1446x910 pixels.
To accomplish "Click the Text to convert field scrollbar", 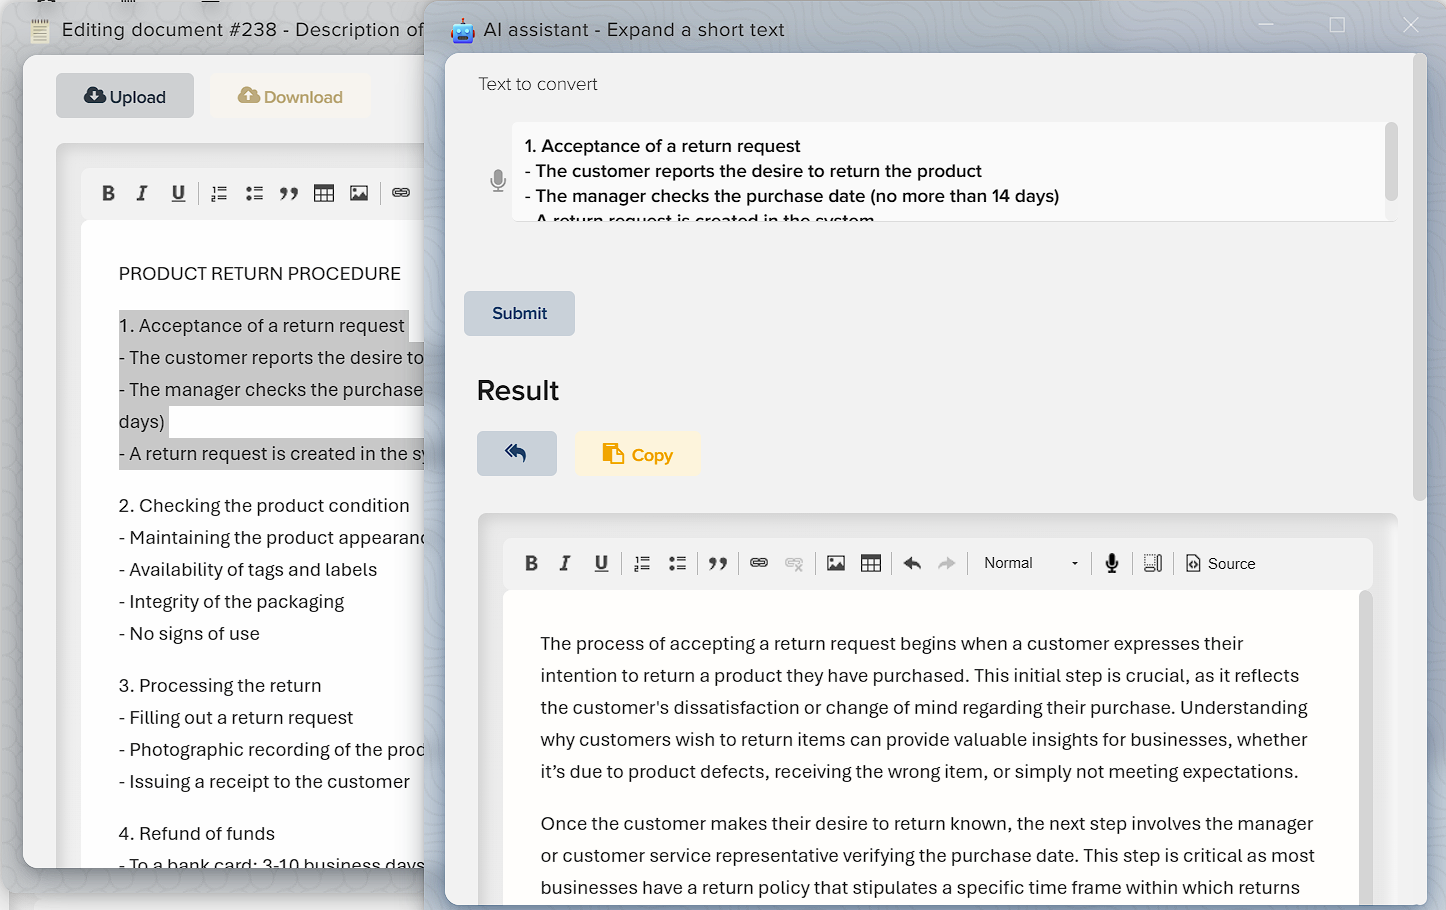I will (x=1391, y=162).
